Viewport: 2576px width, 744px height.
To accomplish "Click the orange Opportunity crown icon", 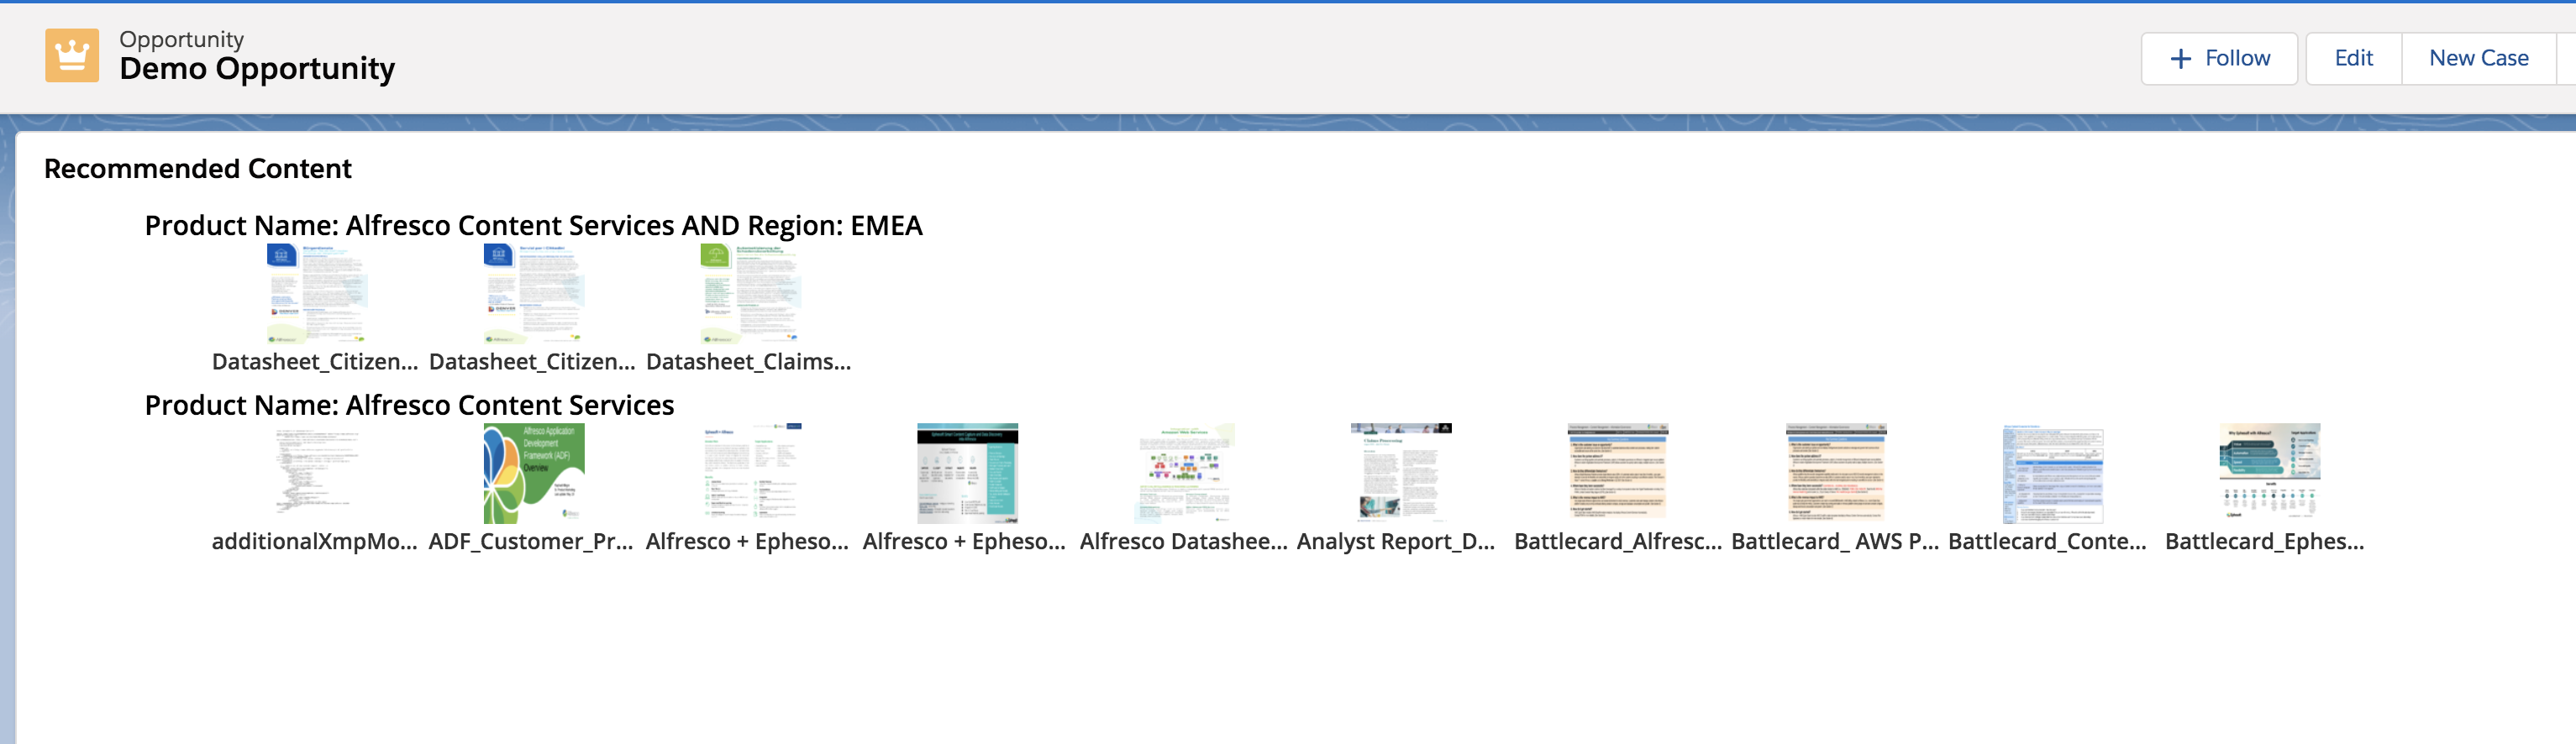I will 72,55.
